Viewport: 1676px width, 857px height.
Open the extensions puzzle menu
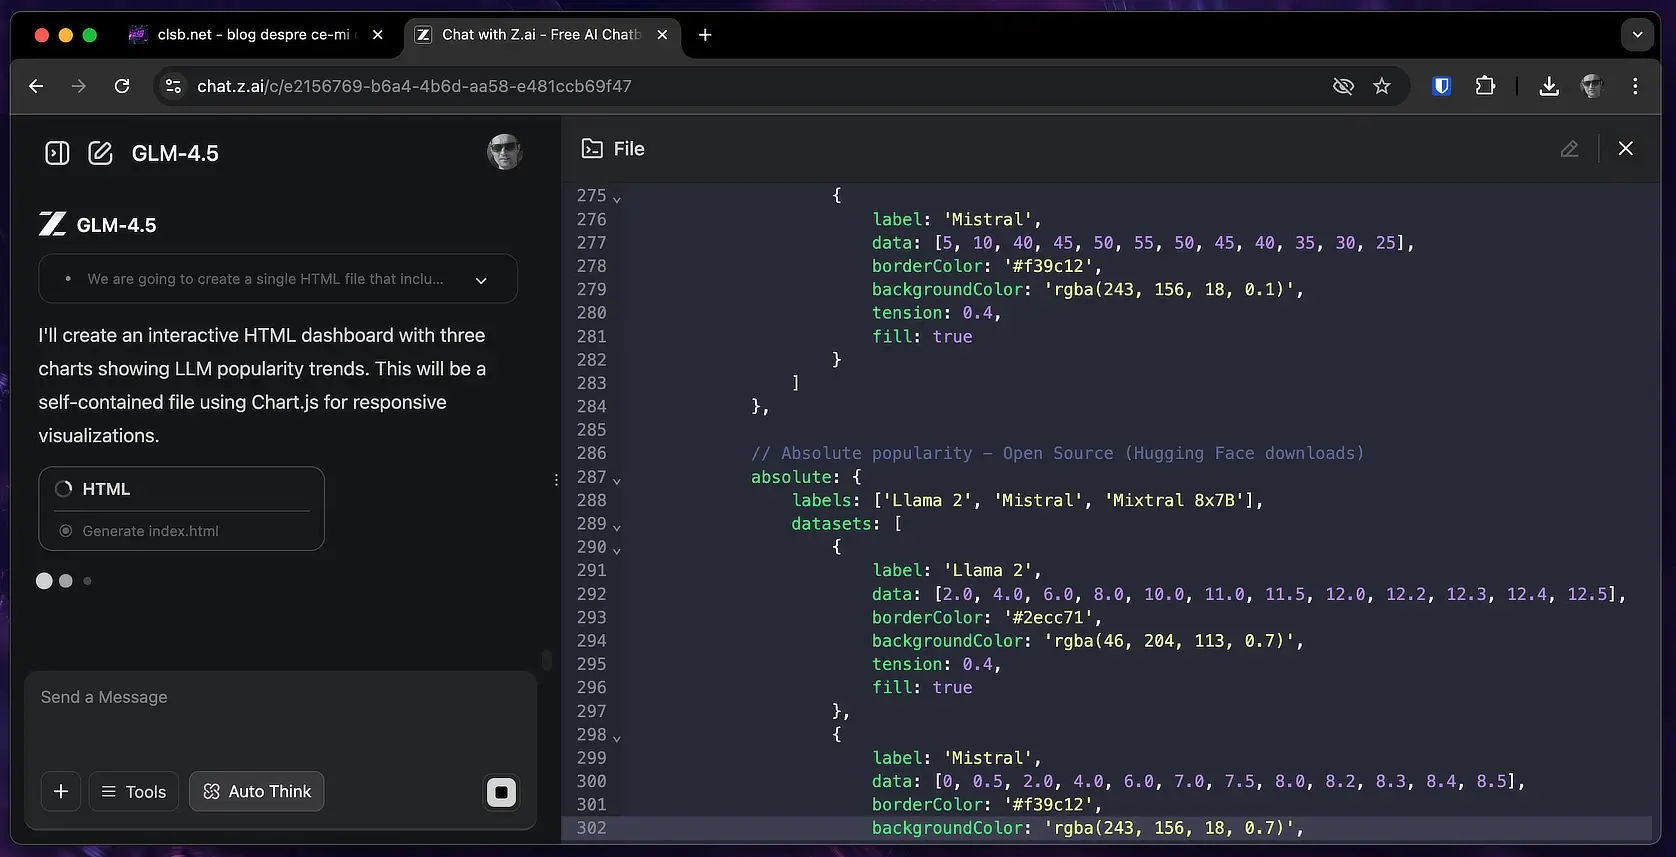pos(1485,86)
